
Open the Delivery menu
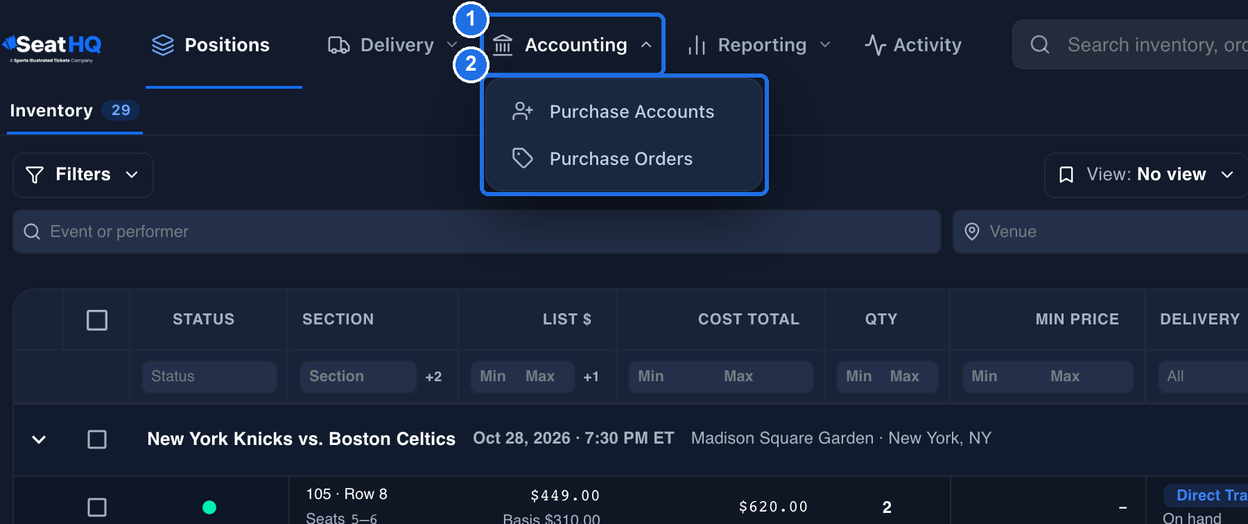[392, 45]
